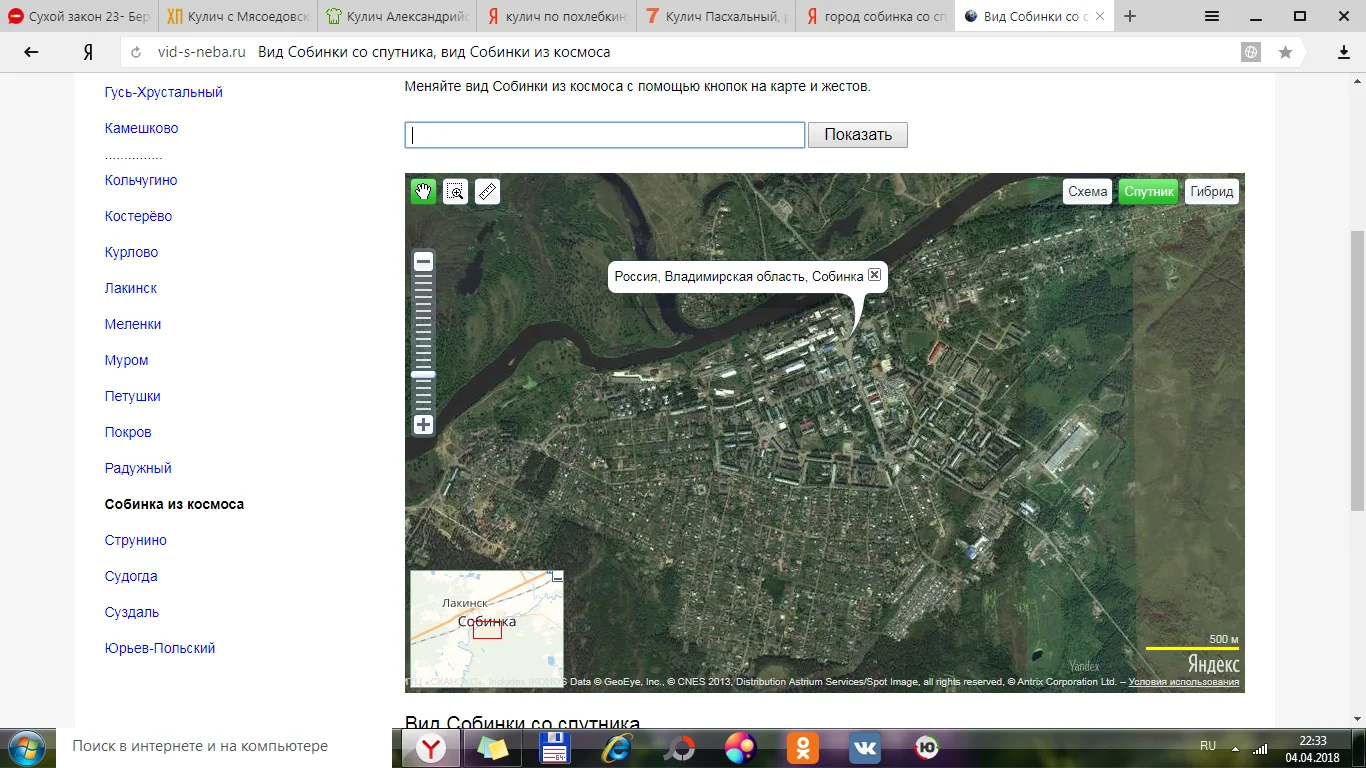The height and width of the screenshot is (768, 1366).
Task: Click the map search input field
Action: (604, 135)
